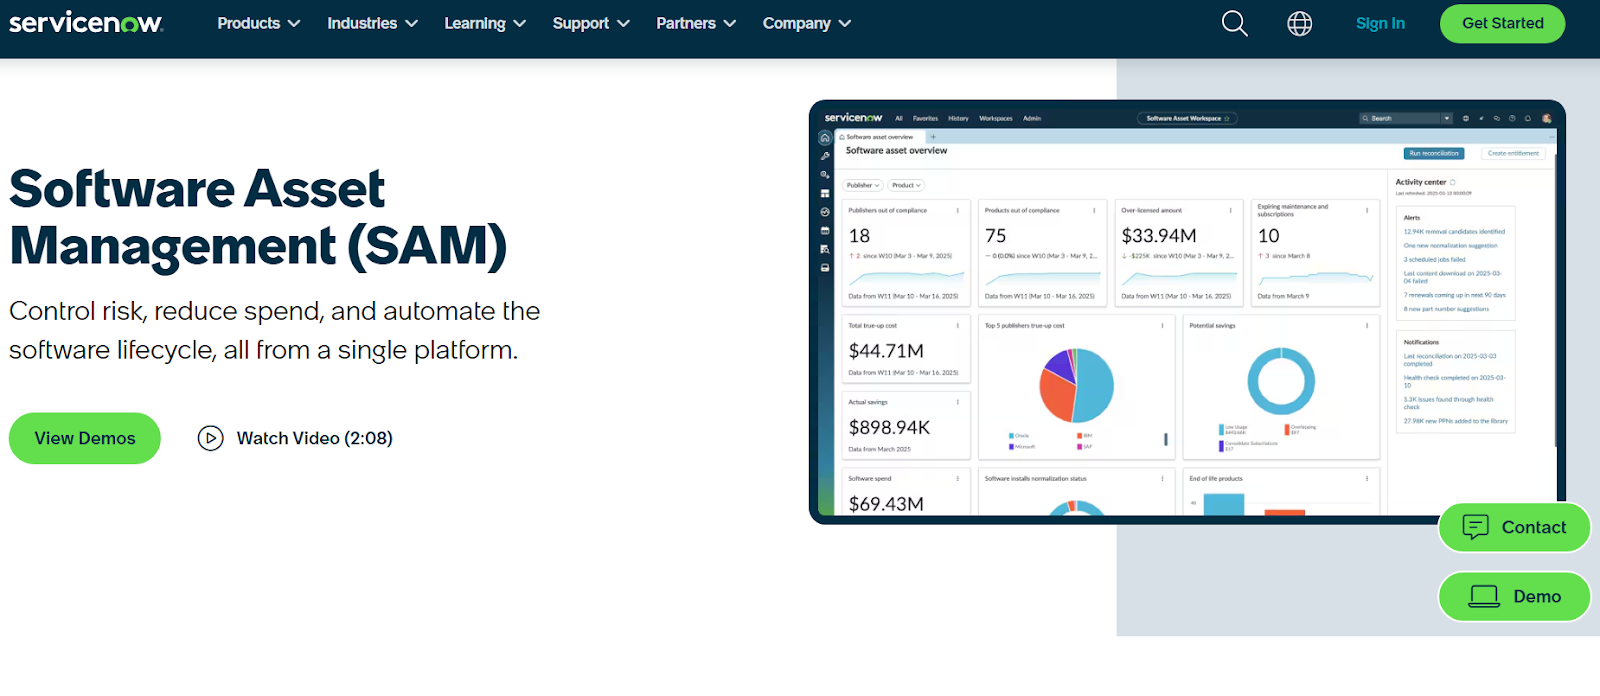This screenshot has width=1600, height=696.
Task: Click the globe icon in dashboard header
Action: click(1466, 118)
